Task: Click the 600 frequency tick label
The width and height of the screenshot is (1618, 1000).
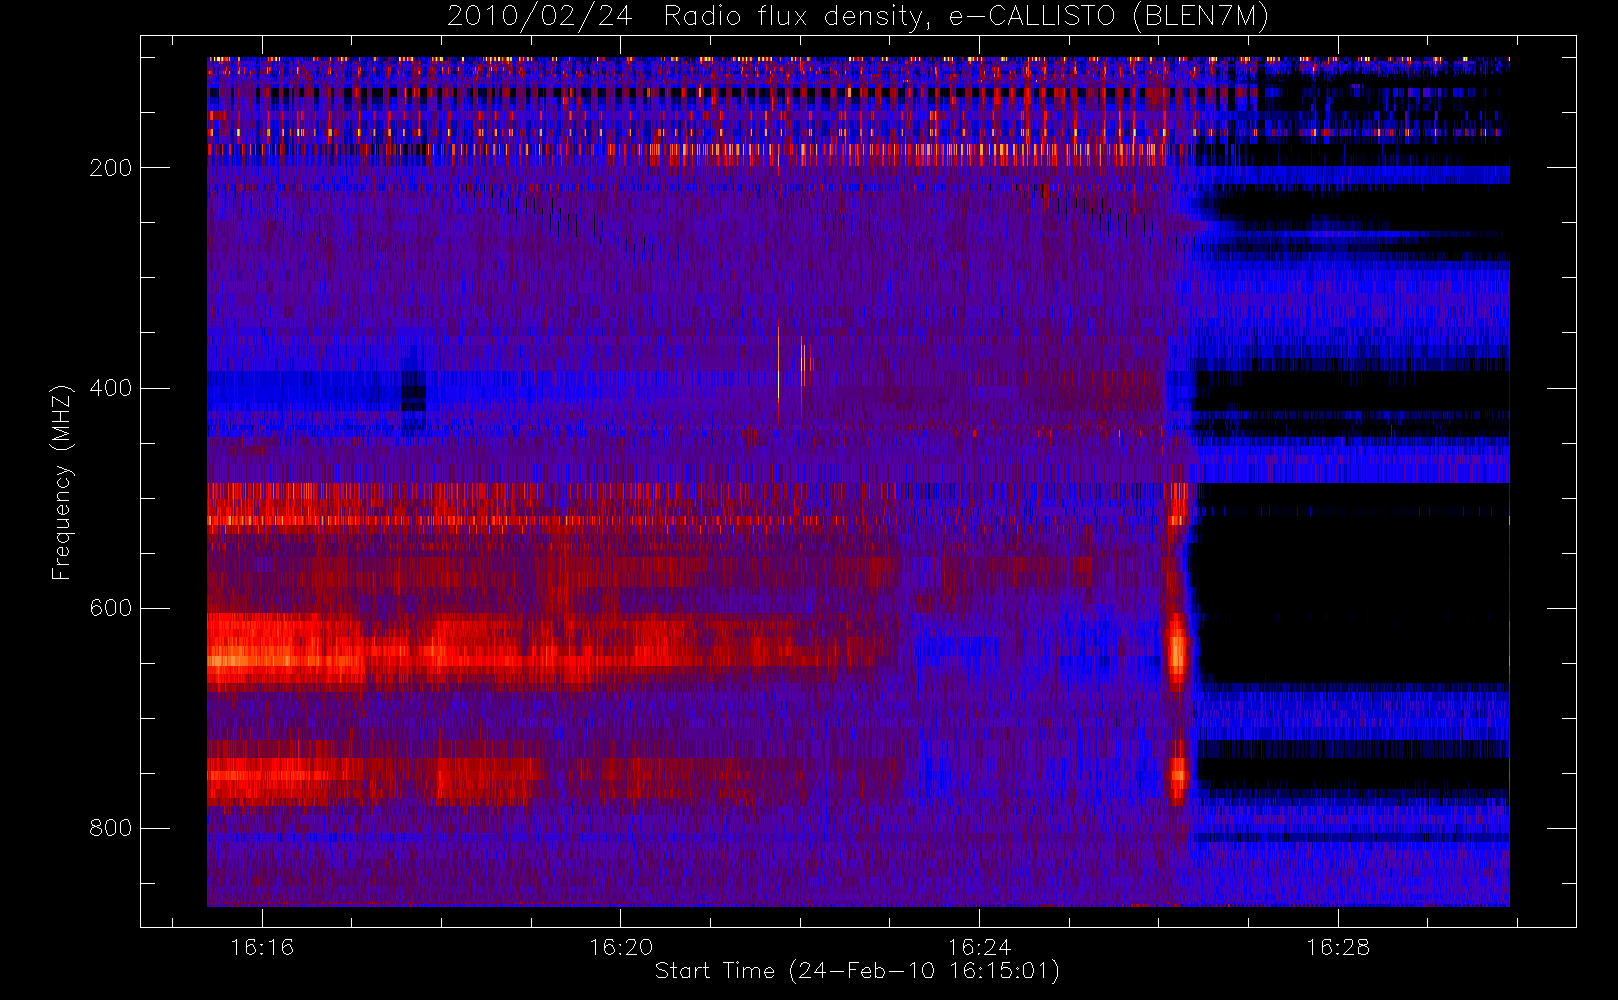Action: click(x=111, y=608)
